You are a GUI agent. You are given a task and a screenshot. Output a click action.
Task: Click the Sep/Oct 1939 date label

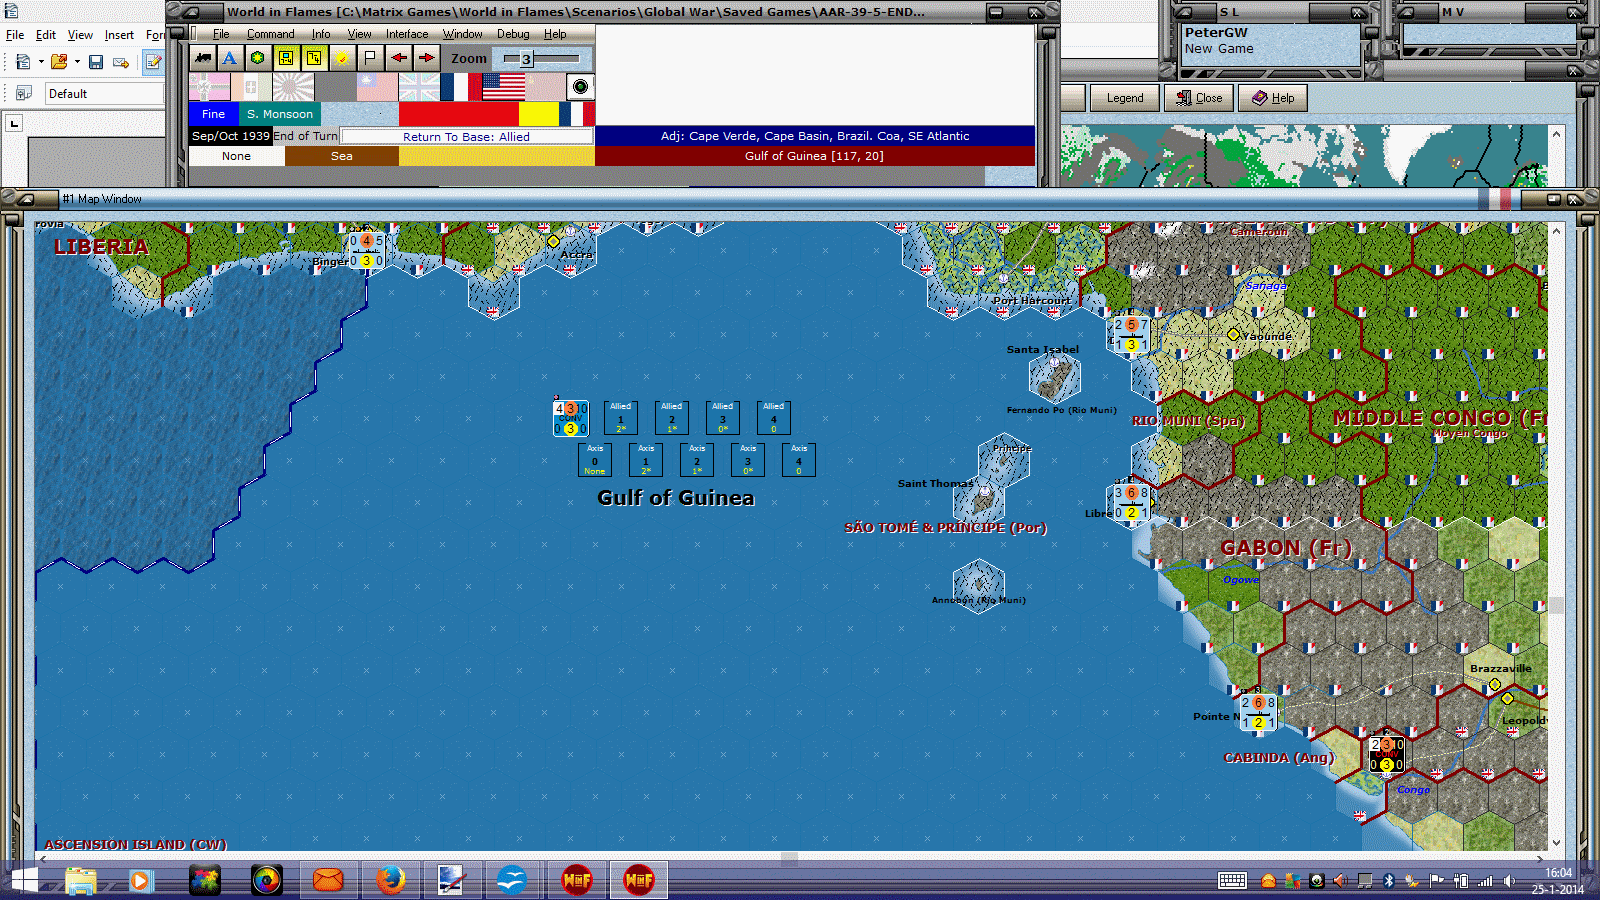tap(231, 136)
